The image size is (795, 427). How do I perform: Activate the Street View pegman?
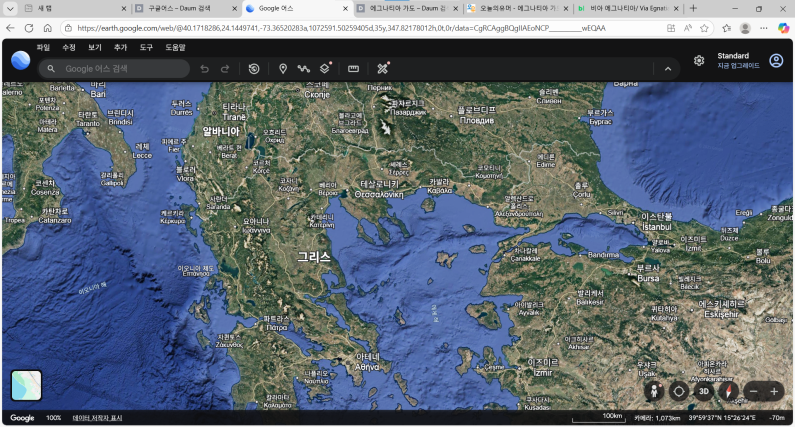655,392
